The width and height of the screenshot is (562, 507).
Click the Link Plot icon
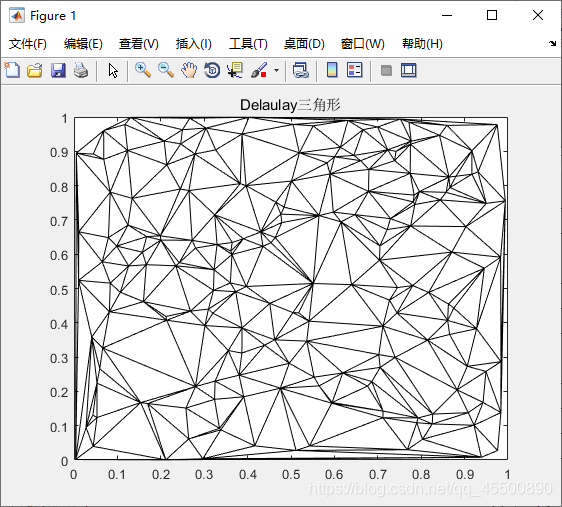coord(300,70)
